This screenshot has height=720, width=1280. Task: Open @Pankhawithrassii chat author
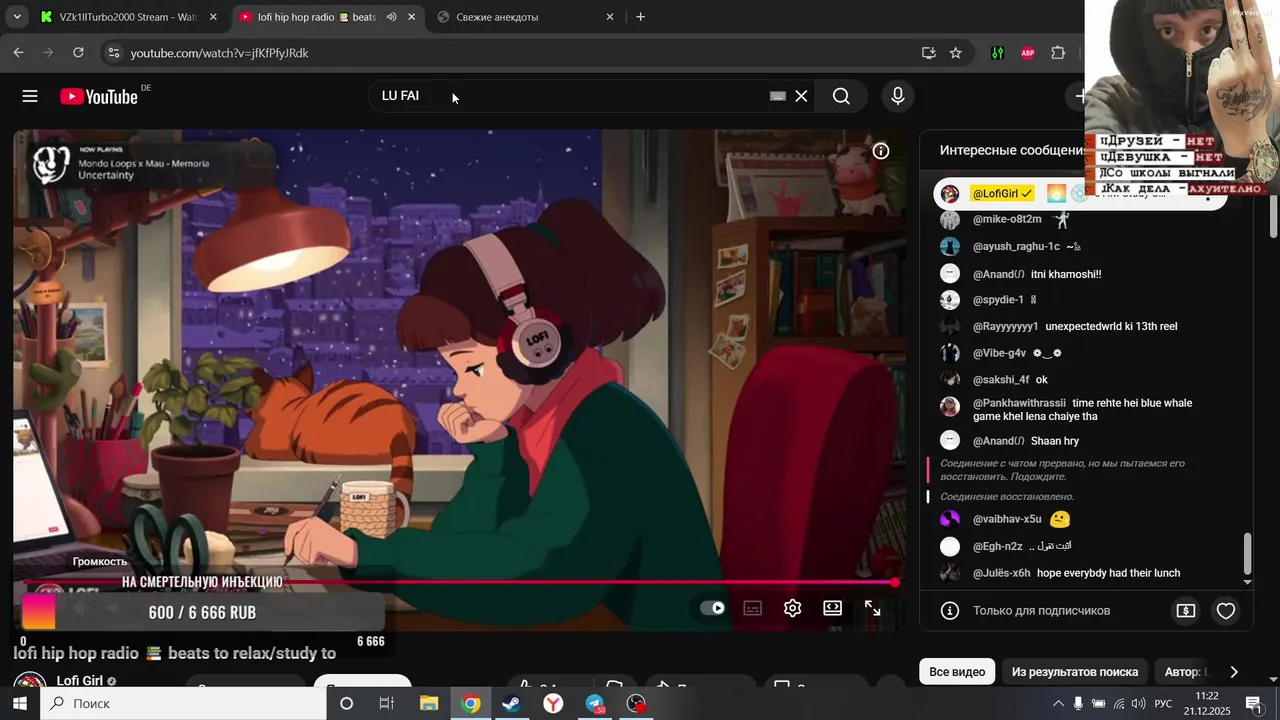coord(1019,404)
